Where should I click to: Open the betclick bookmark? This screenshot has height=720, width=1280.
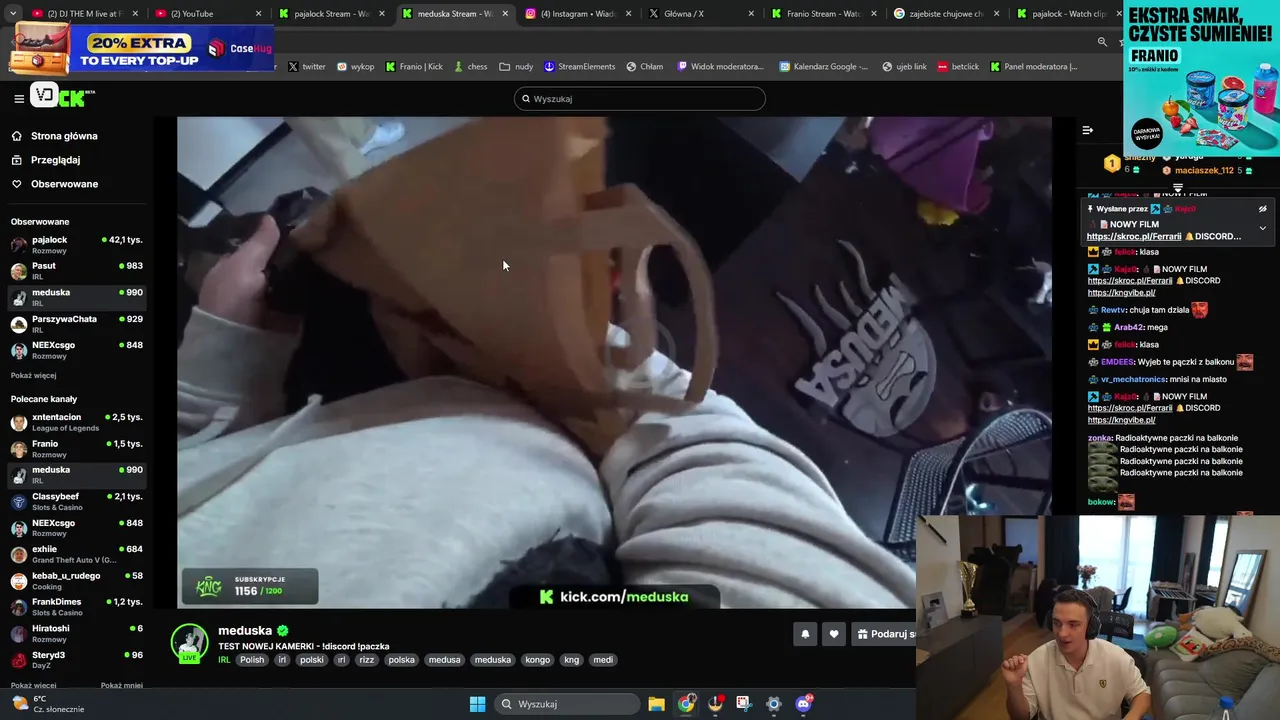958,67
